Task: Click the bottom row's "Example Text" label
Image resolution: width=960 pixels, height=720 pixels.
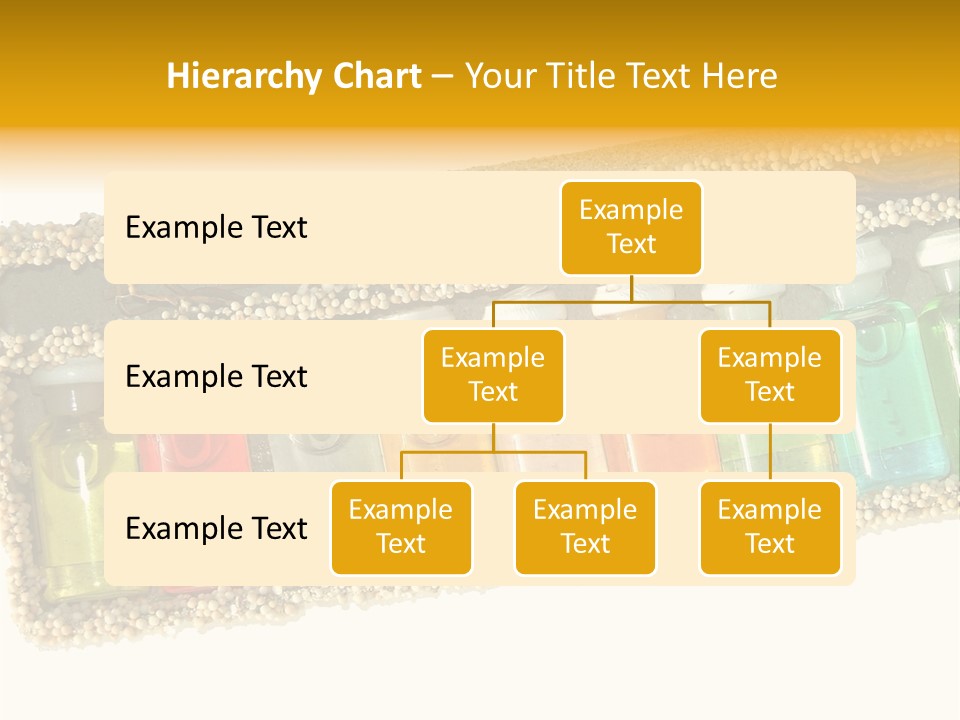Action: (216, 528)
